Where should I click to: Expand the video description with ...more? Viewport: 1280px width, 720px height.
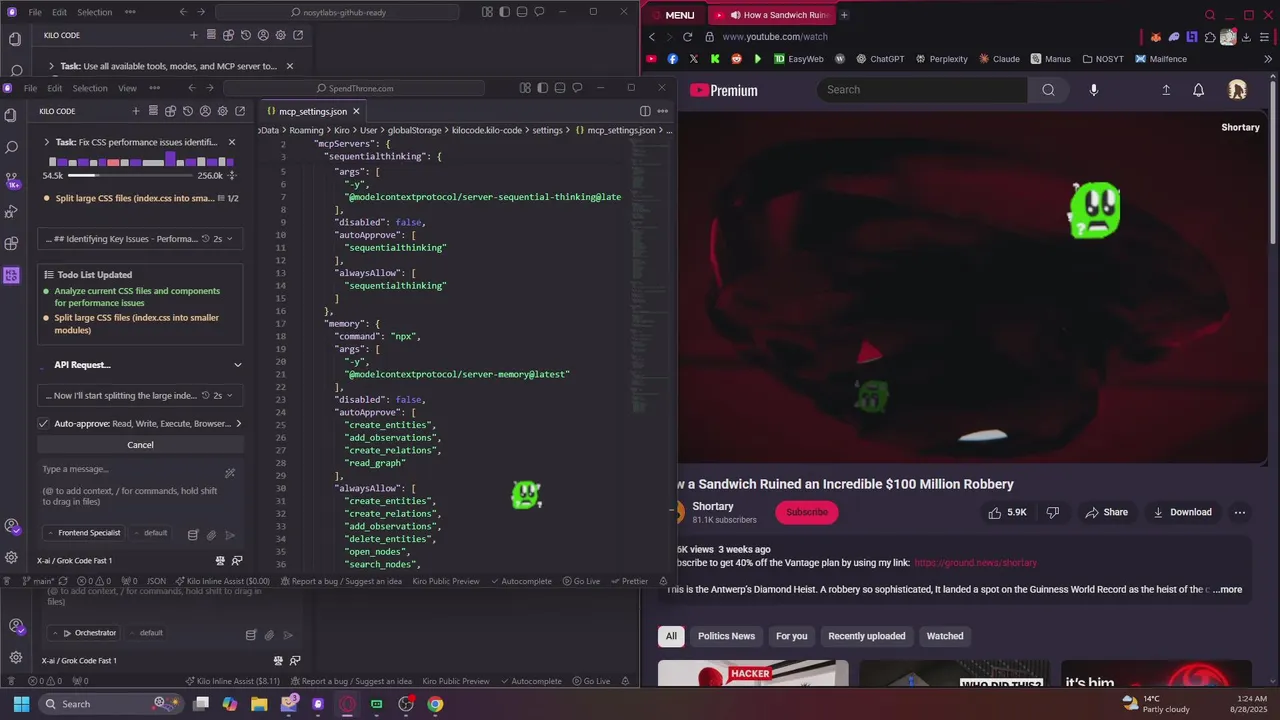(x=1227, y=589)
